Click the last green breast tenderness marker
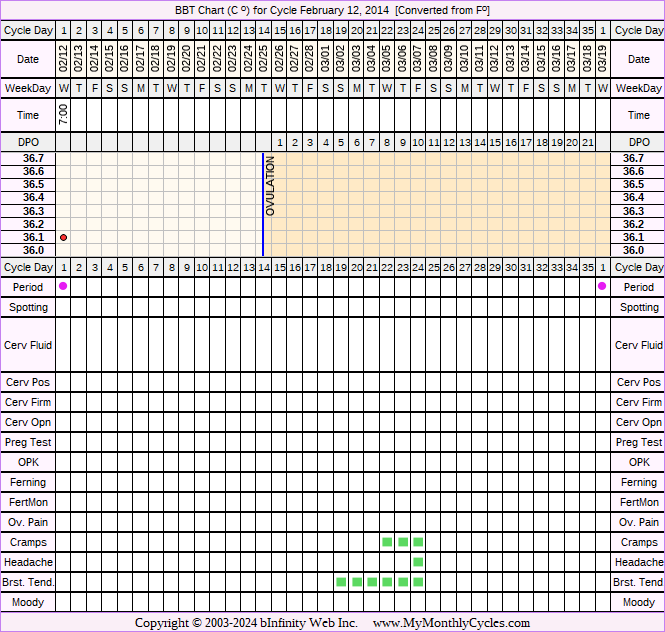665x632 pixels. click(418, 582)
